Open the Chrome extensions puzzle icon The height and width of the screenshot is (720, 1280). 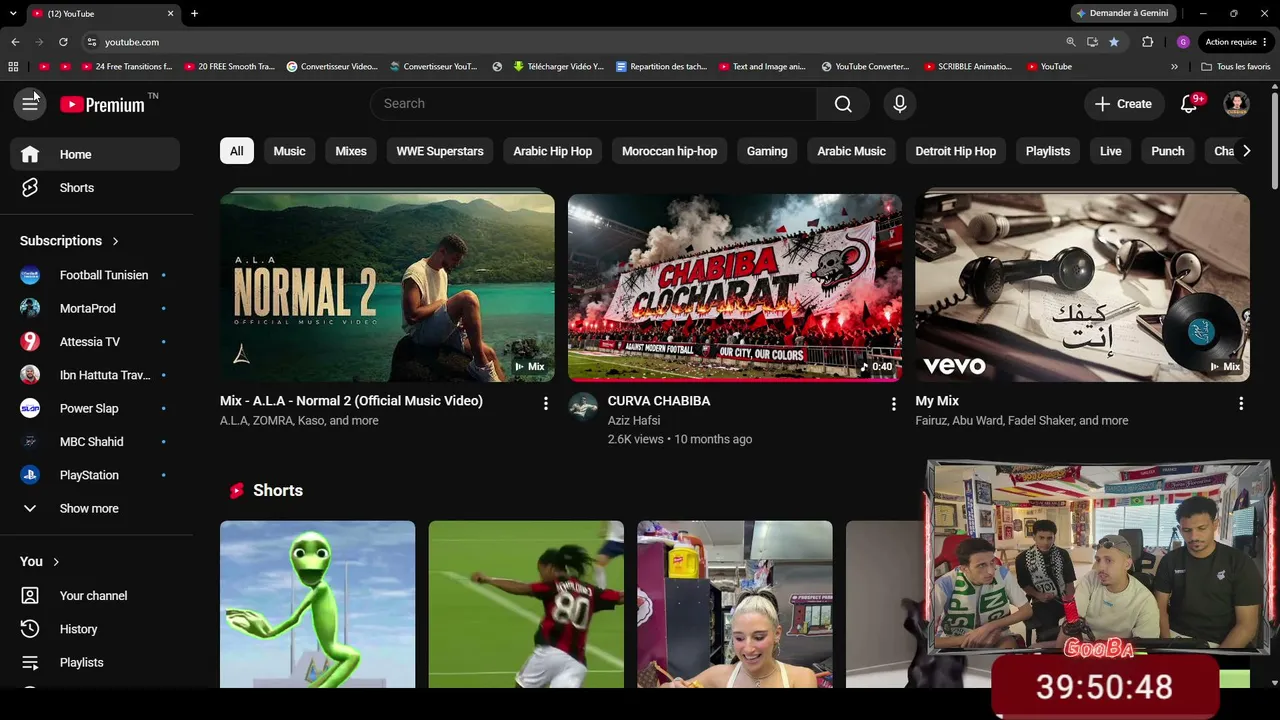click(x=1147, y=42)
